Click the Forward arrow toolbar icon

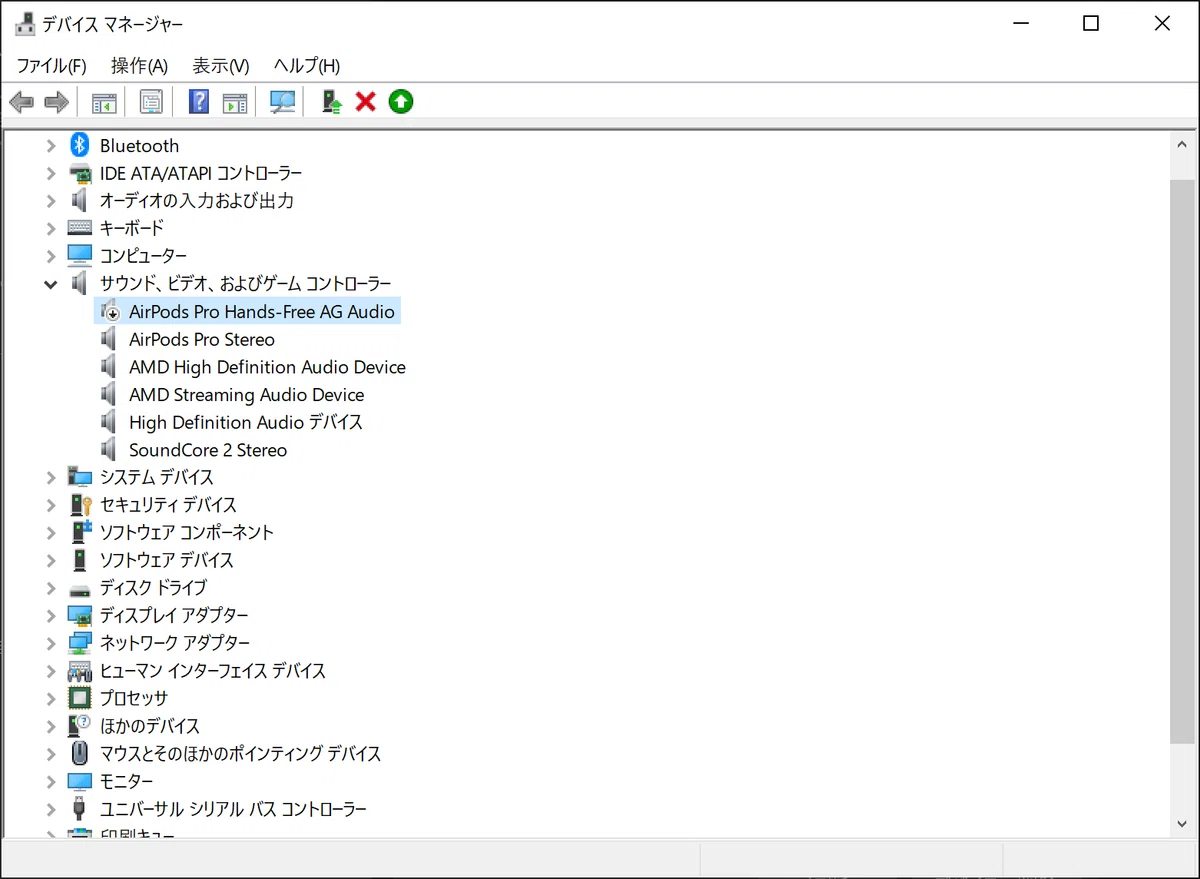57,102
